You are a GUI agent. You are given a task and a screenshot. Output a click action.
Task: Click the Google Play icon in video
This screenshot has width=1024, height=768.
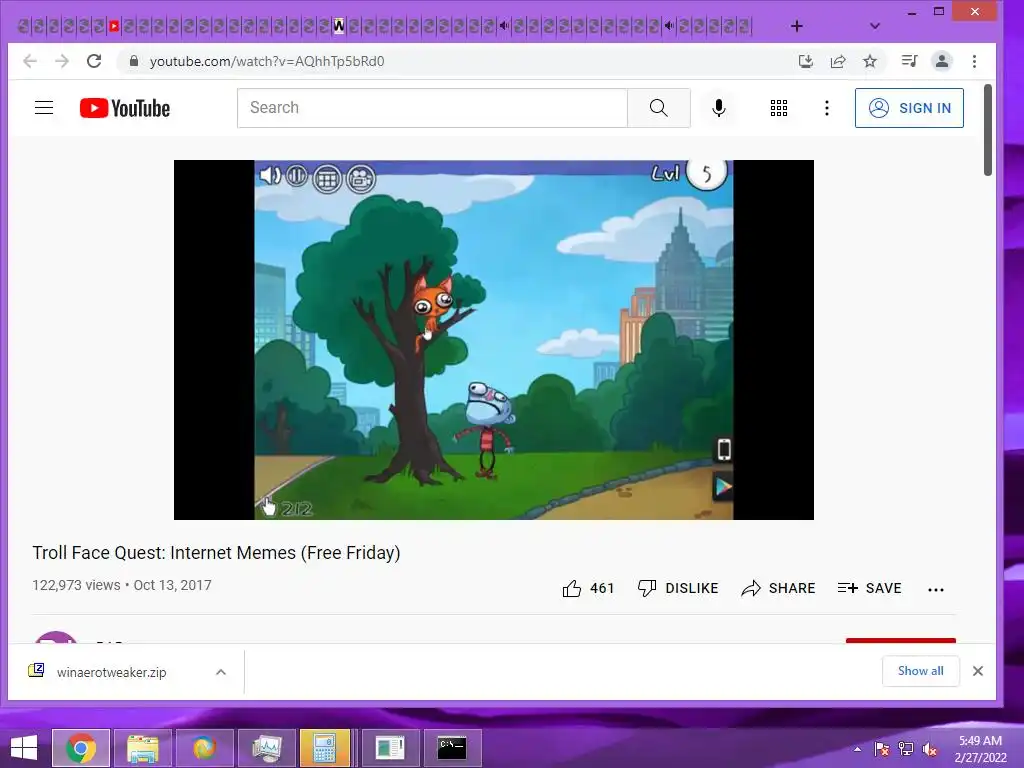point(722,487)
